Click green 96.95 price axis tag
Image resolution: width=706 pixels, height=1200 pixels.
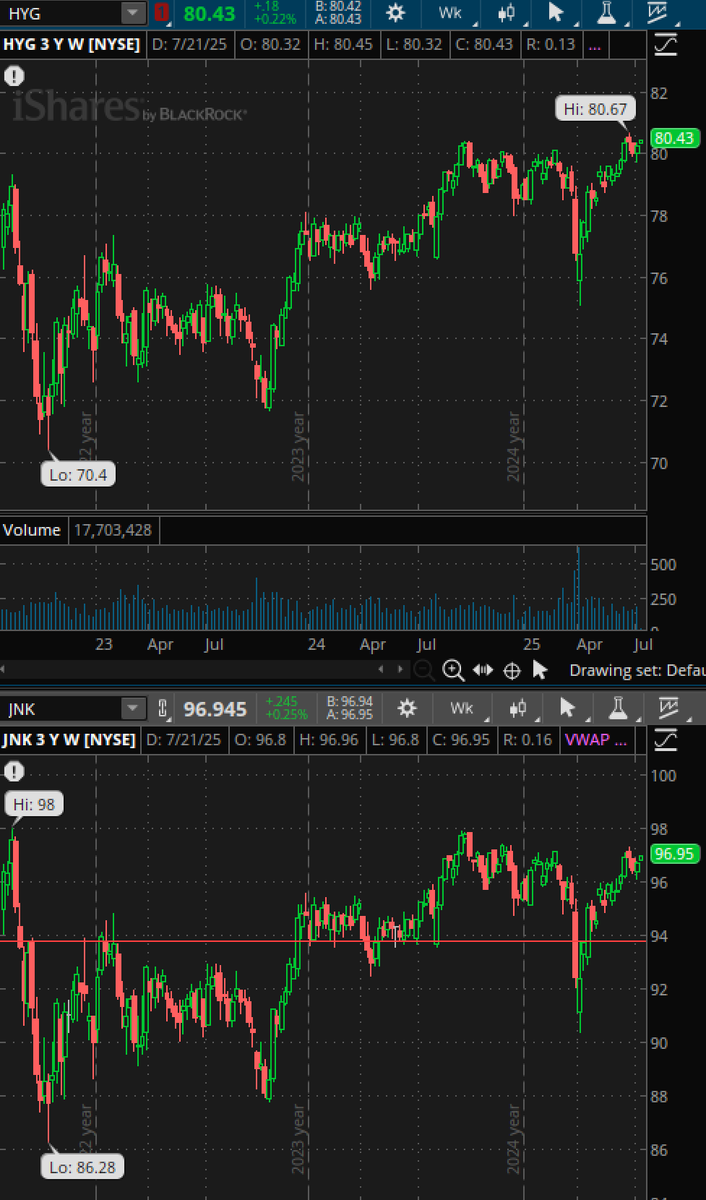point(675,854)
